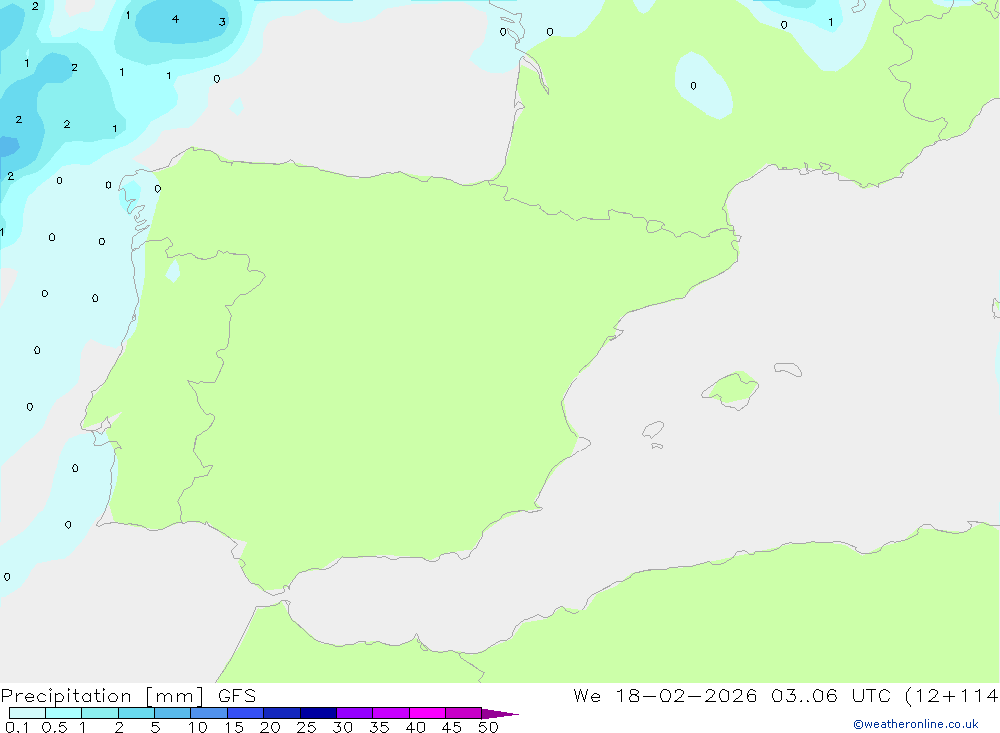Click the 40–45 mm magenta legend segment

pos(427,713)
